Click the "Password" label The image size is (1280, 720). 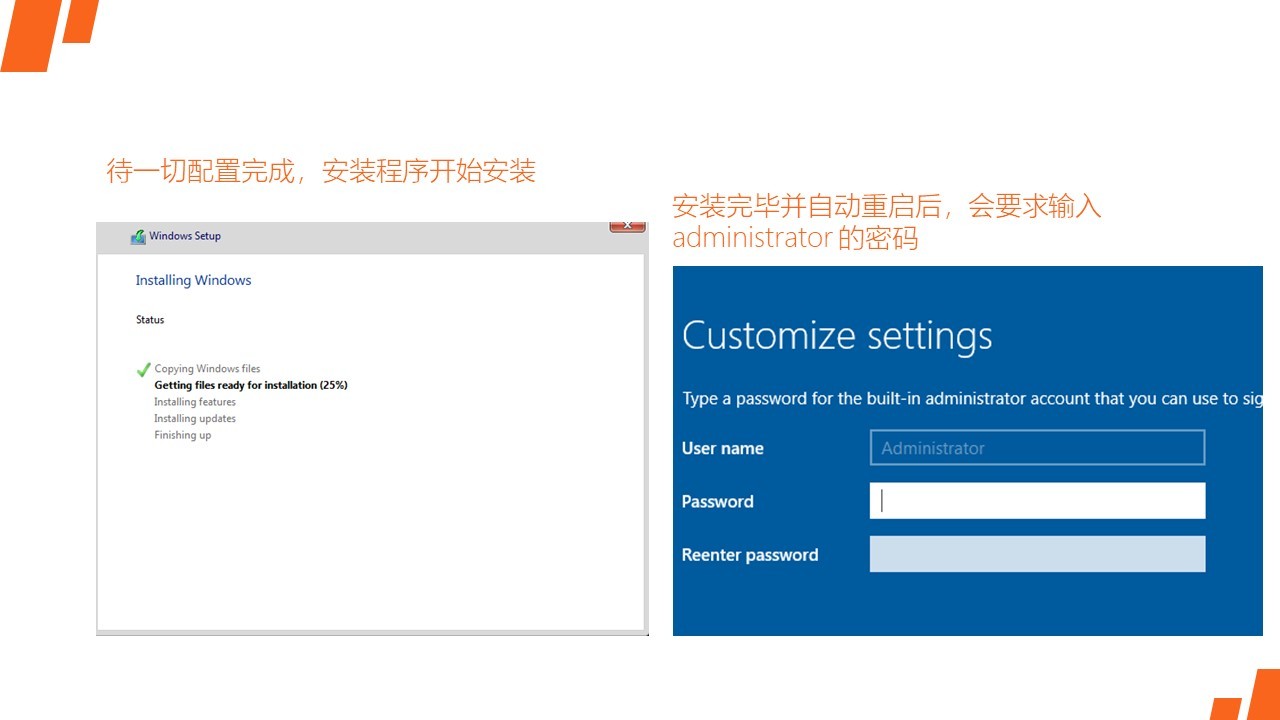point(717,502)
